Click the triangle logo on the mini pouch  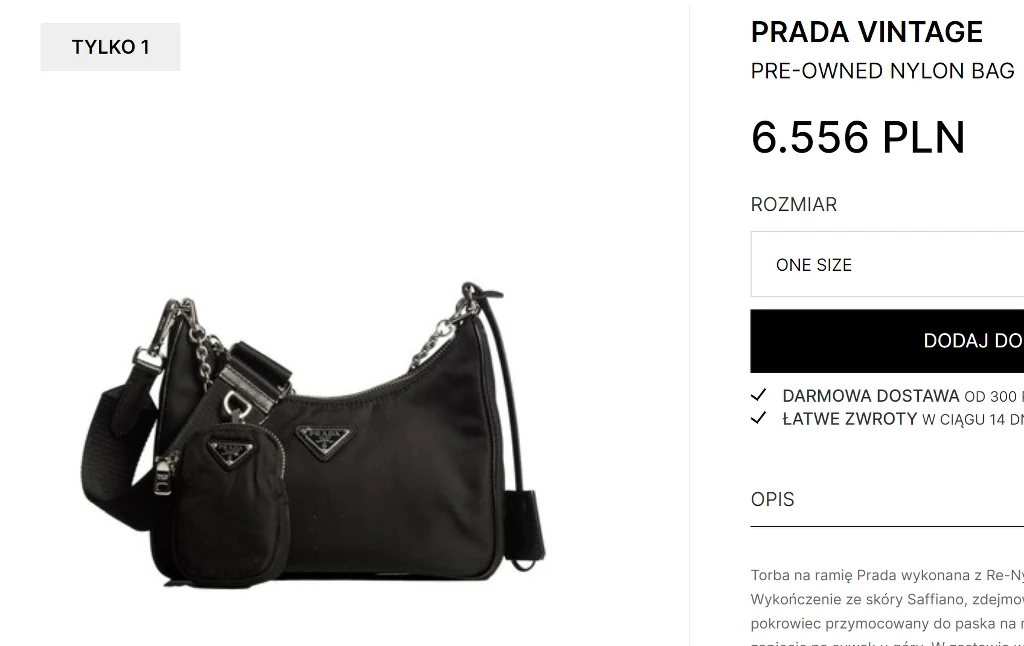230,452
